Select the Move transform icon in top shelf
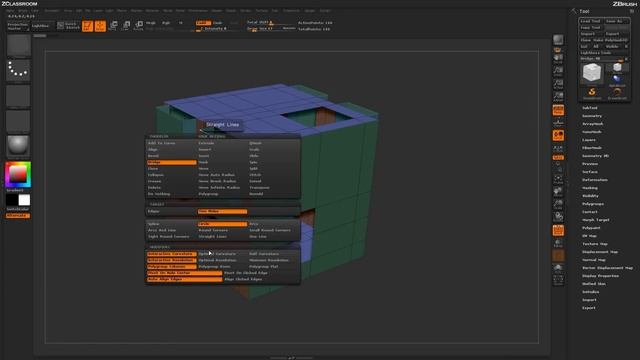This screenshot has height=360, width=640. coord(113,26)
